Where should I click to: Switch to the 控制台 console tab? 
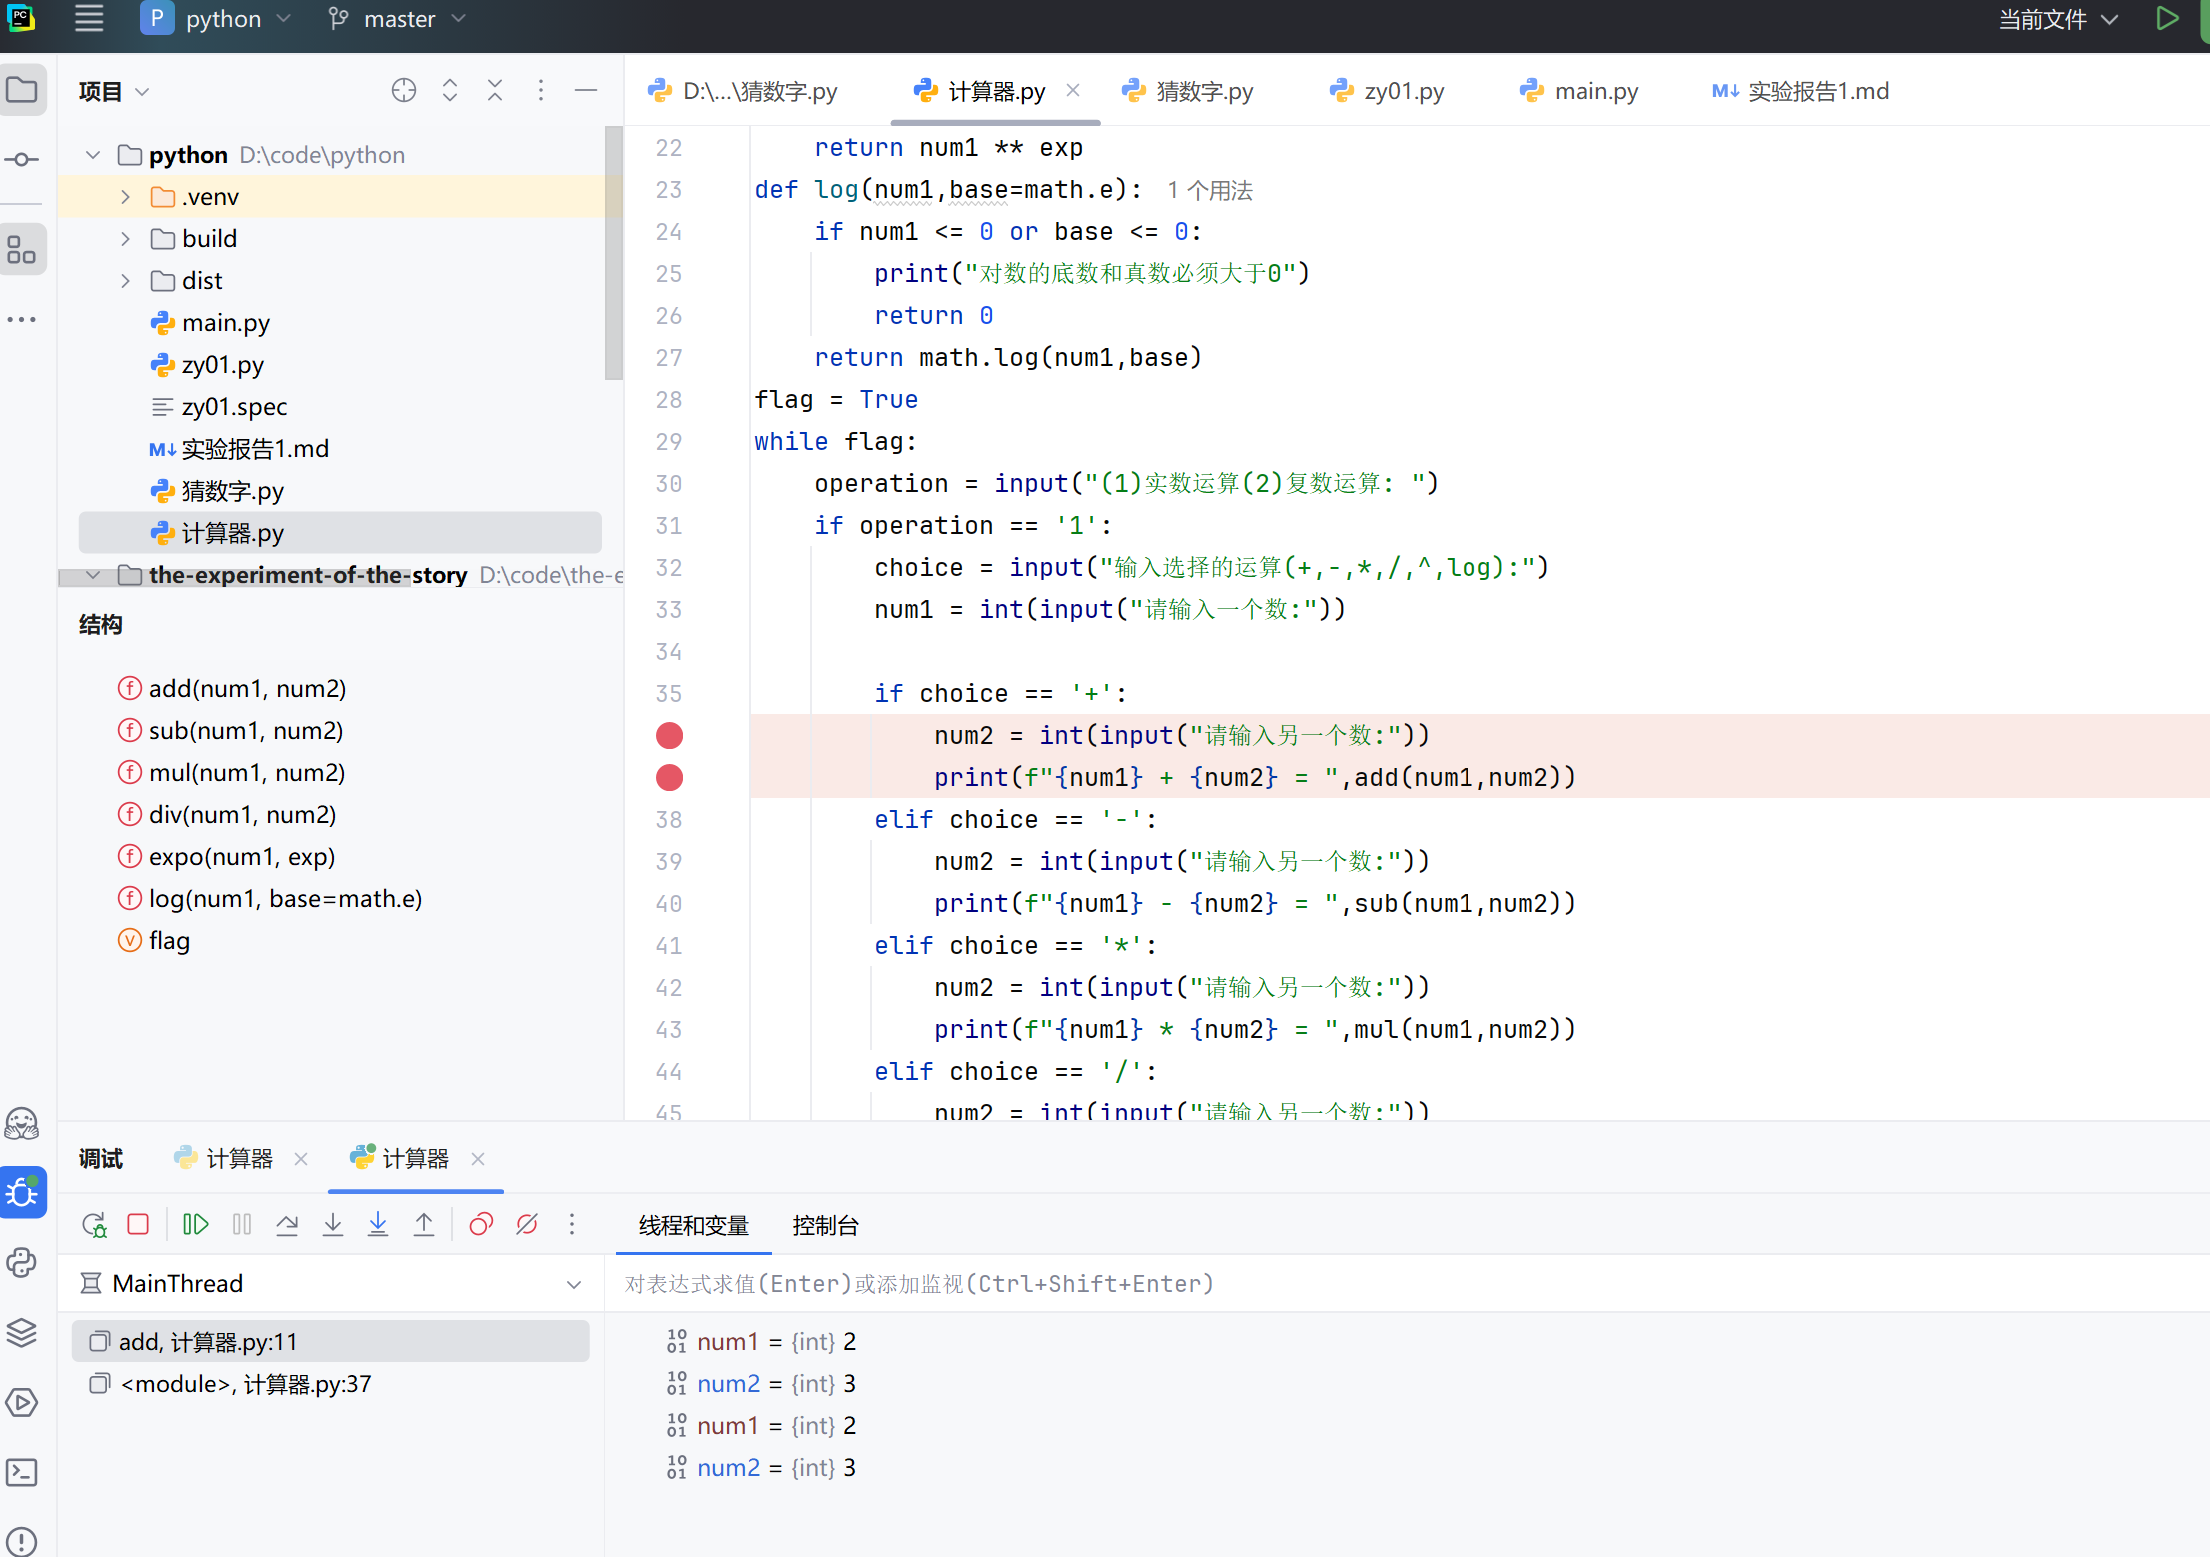coord(825,1226)
